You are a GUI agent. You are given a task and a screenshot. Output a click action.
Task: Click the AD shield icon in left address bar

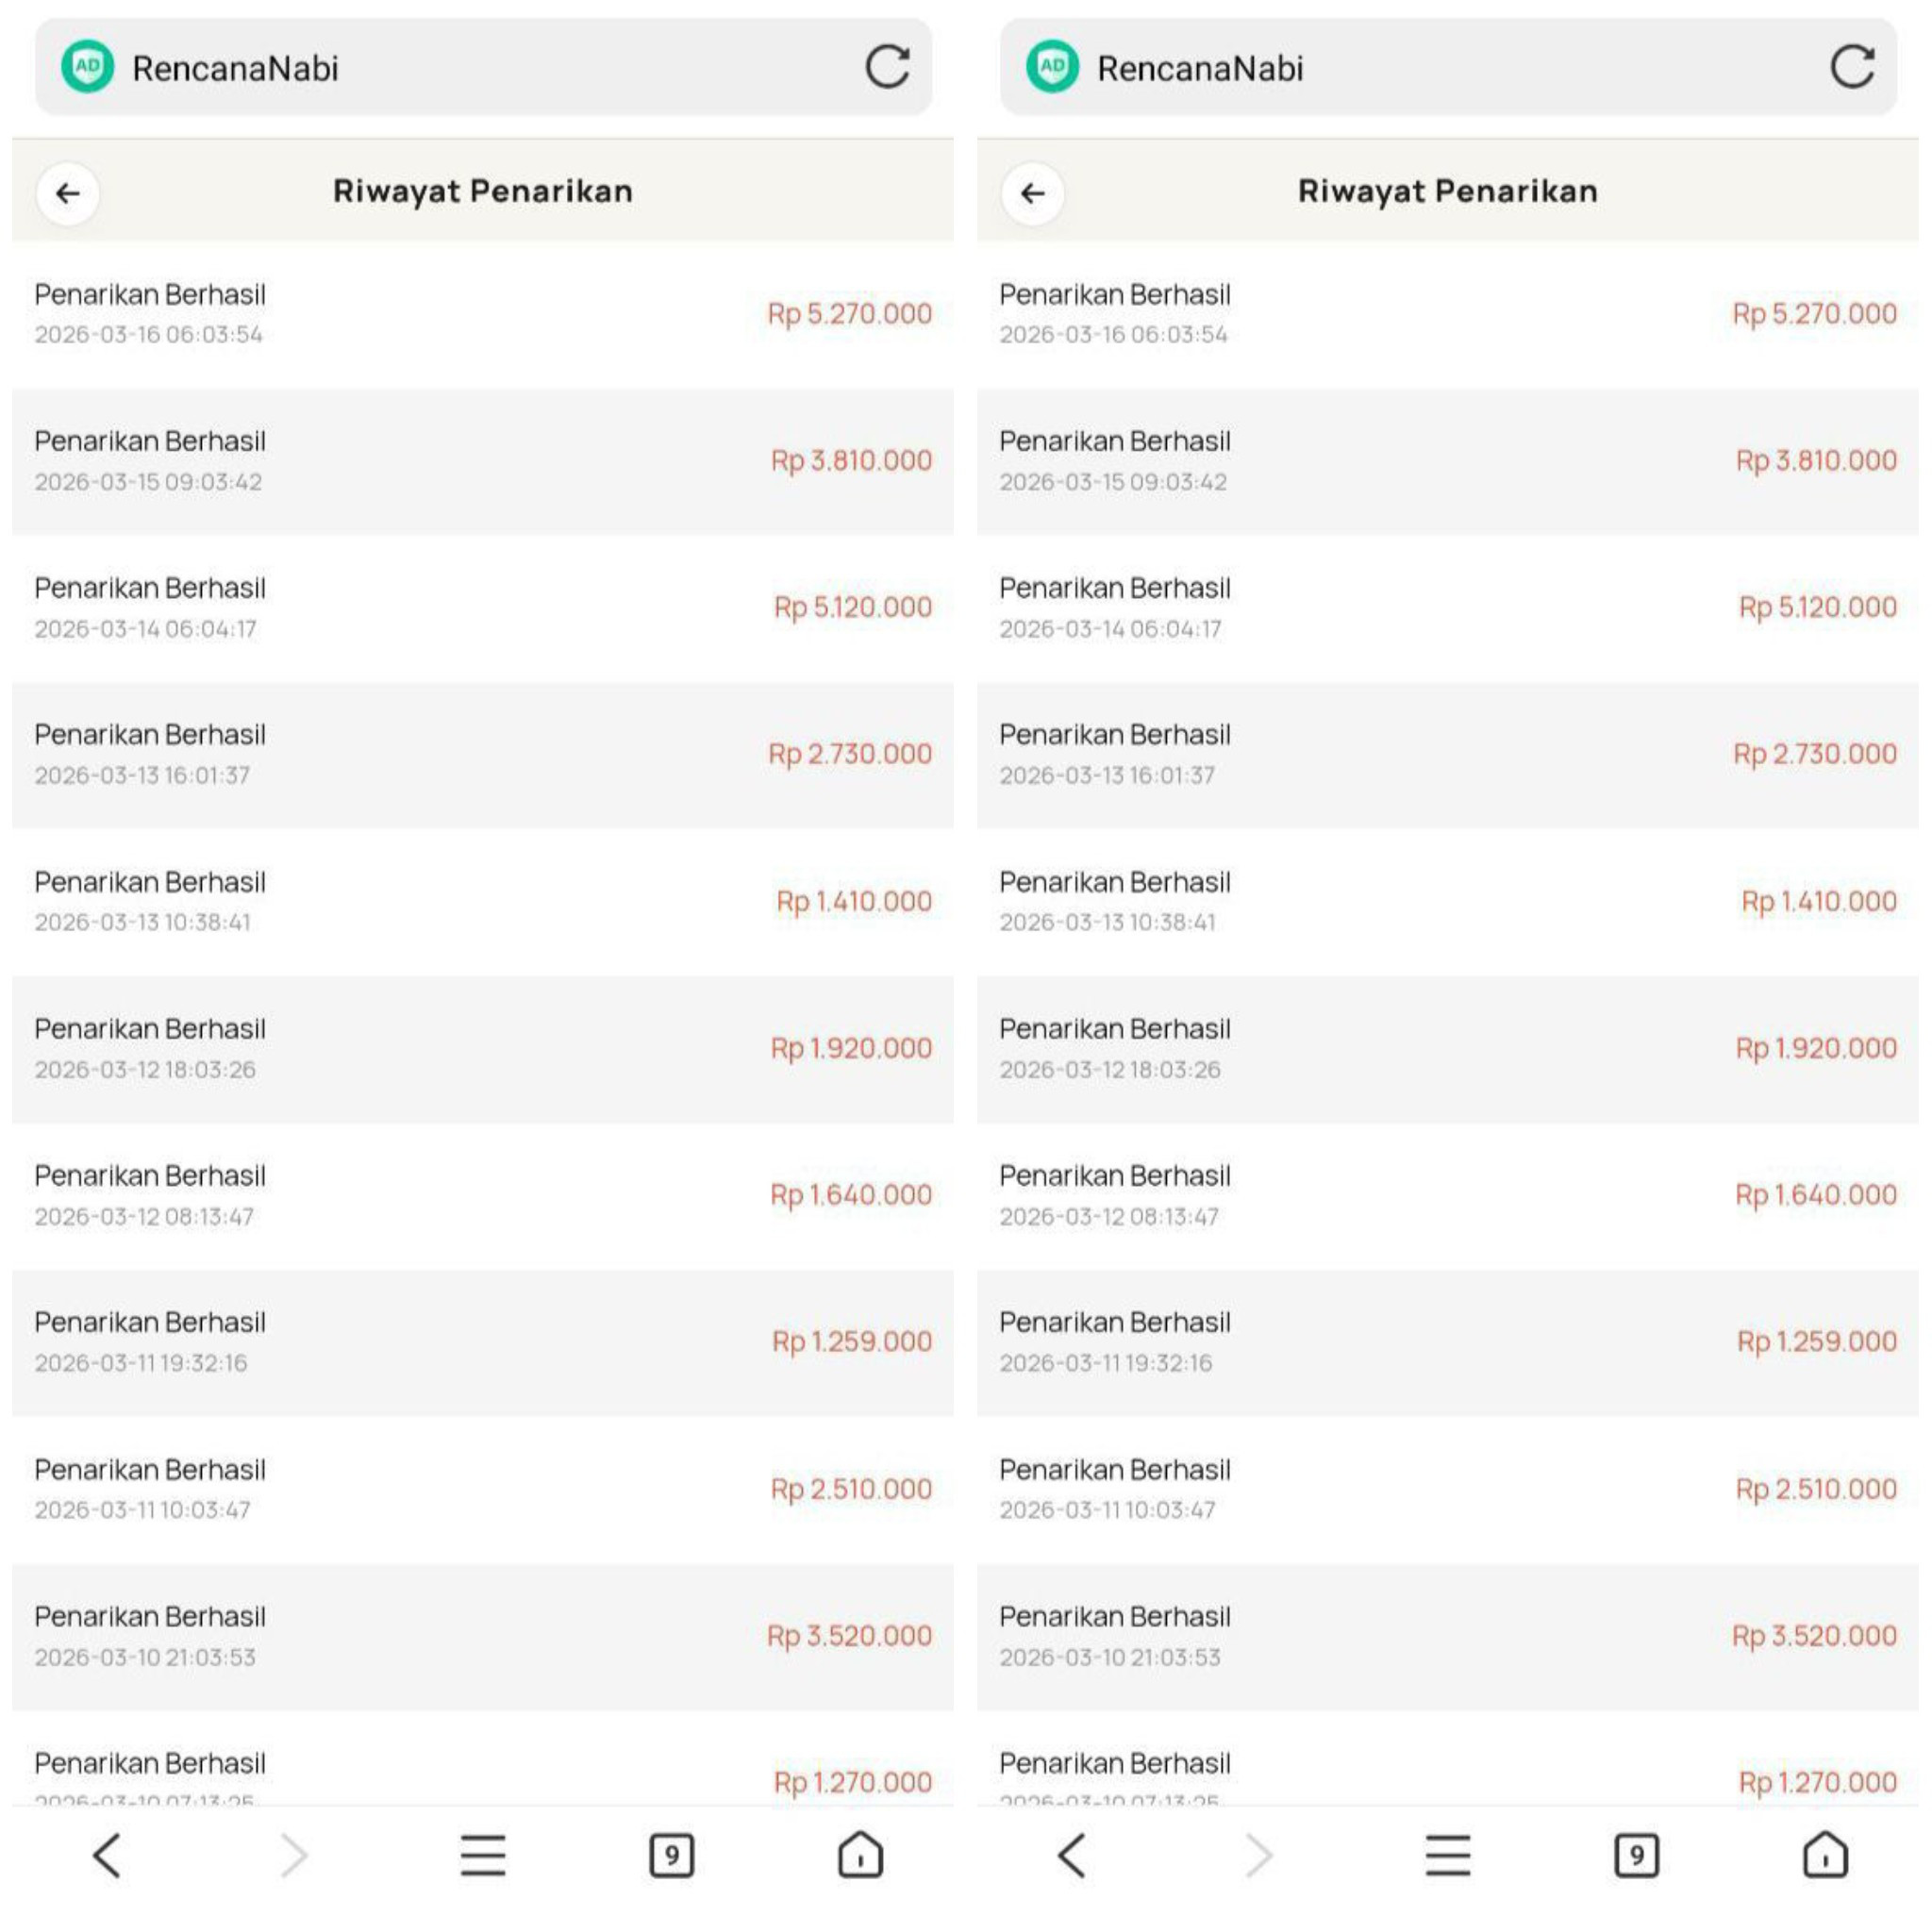[88, 67]
